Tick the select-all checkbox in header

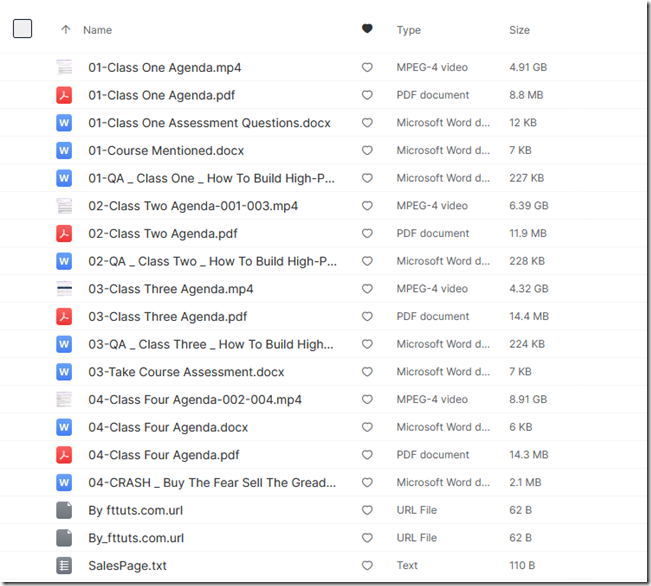point(22,29)
